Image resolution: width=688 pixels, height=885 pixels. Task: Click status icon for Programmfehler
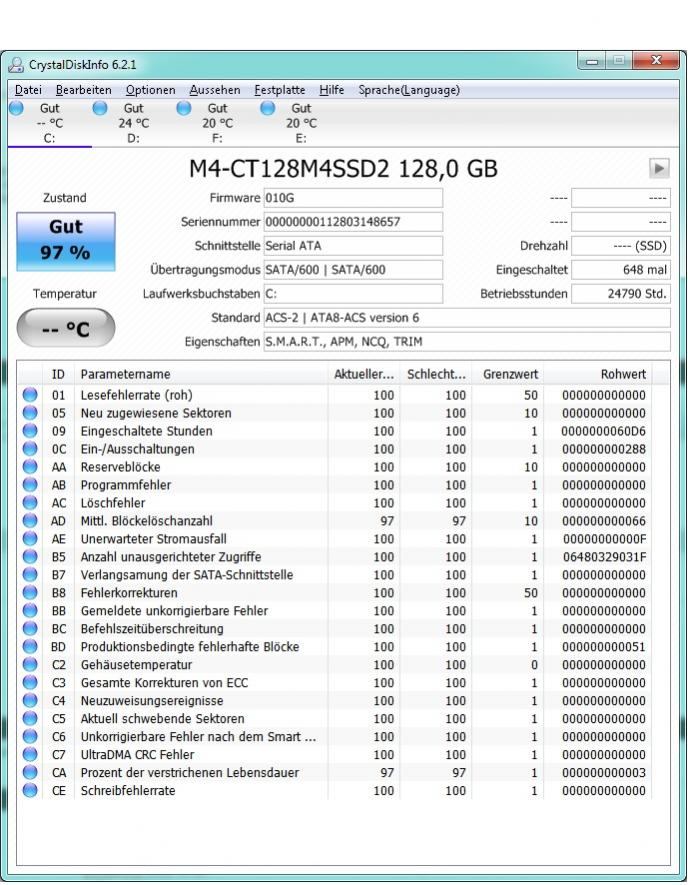pos(30,485)
